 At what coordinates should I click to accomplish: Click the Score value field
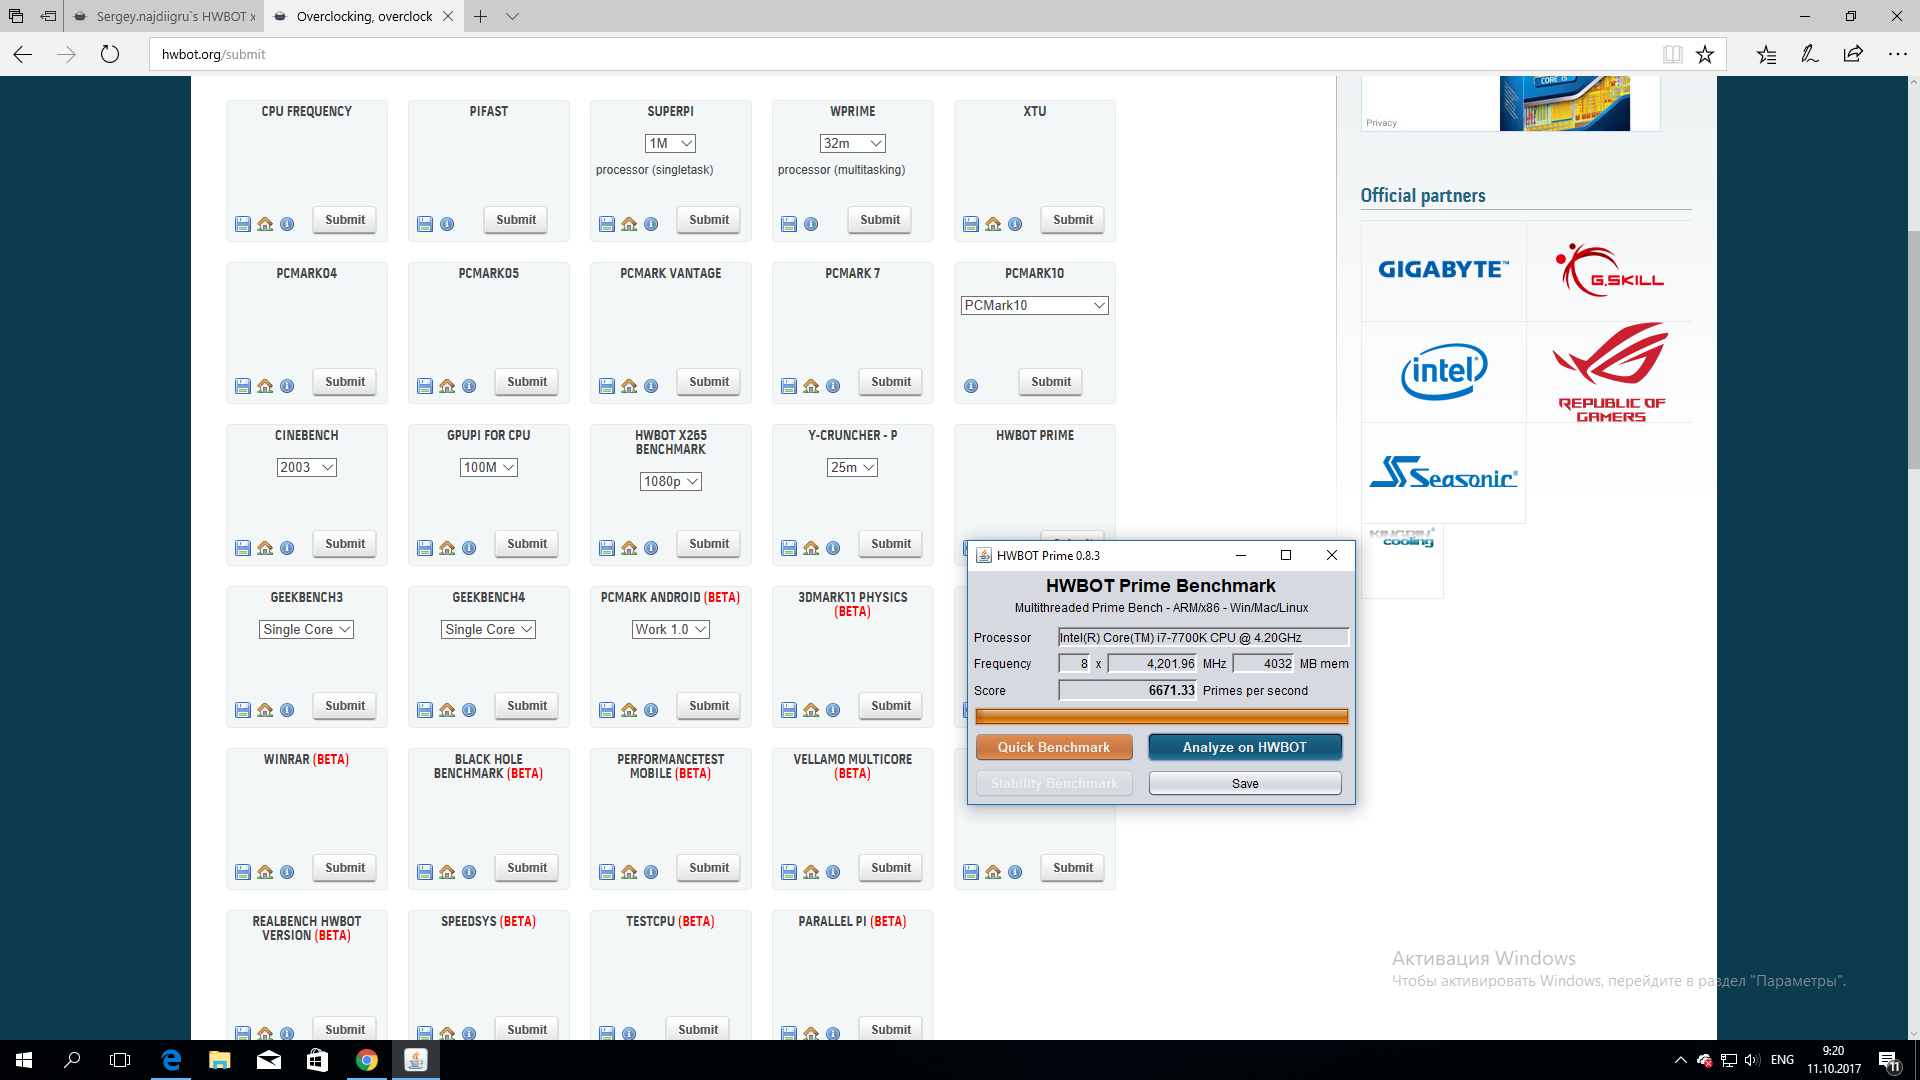pos(1128,690)
